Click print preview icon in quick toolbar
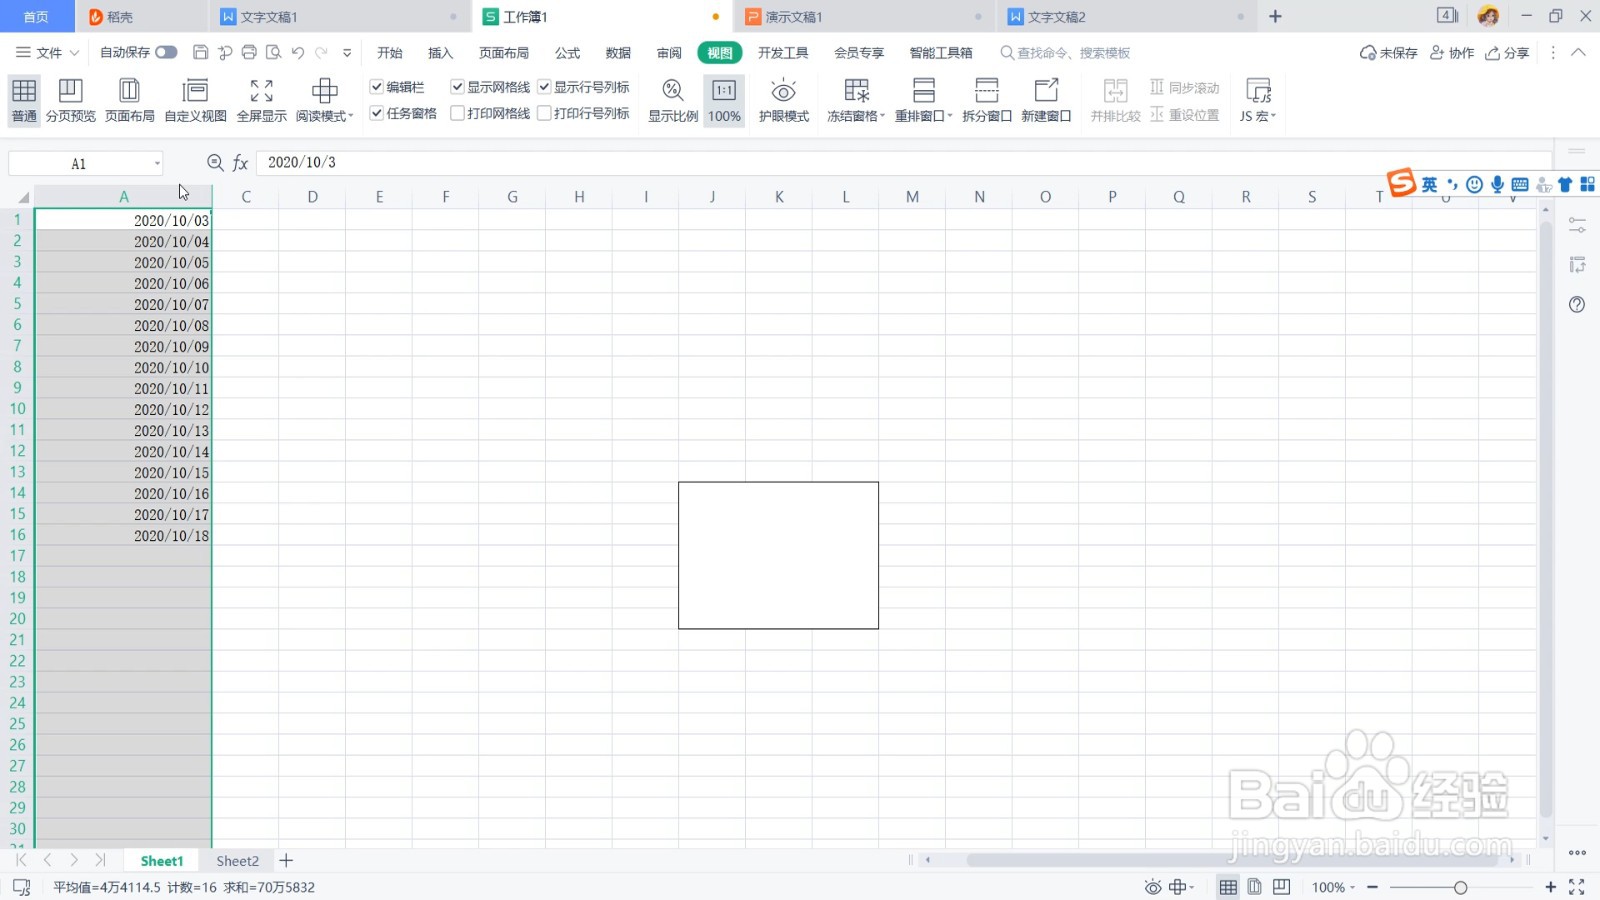This screenshot has width=1600, height=900. pyautogui.click(x=273, y=52)
